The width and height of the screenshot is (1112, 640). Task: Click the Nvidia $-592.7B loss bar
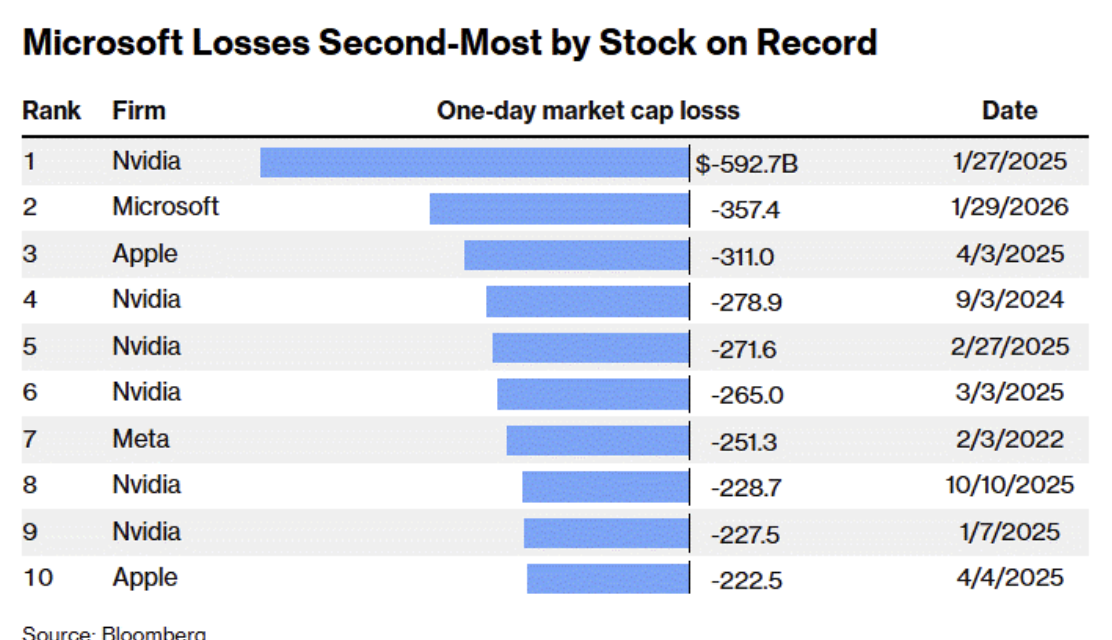tap(474, 162)
